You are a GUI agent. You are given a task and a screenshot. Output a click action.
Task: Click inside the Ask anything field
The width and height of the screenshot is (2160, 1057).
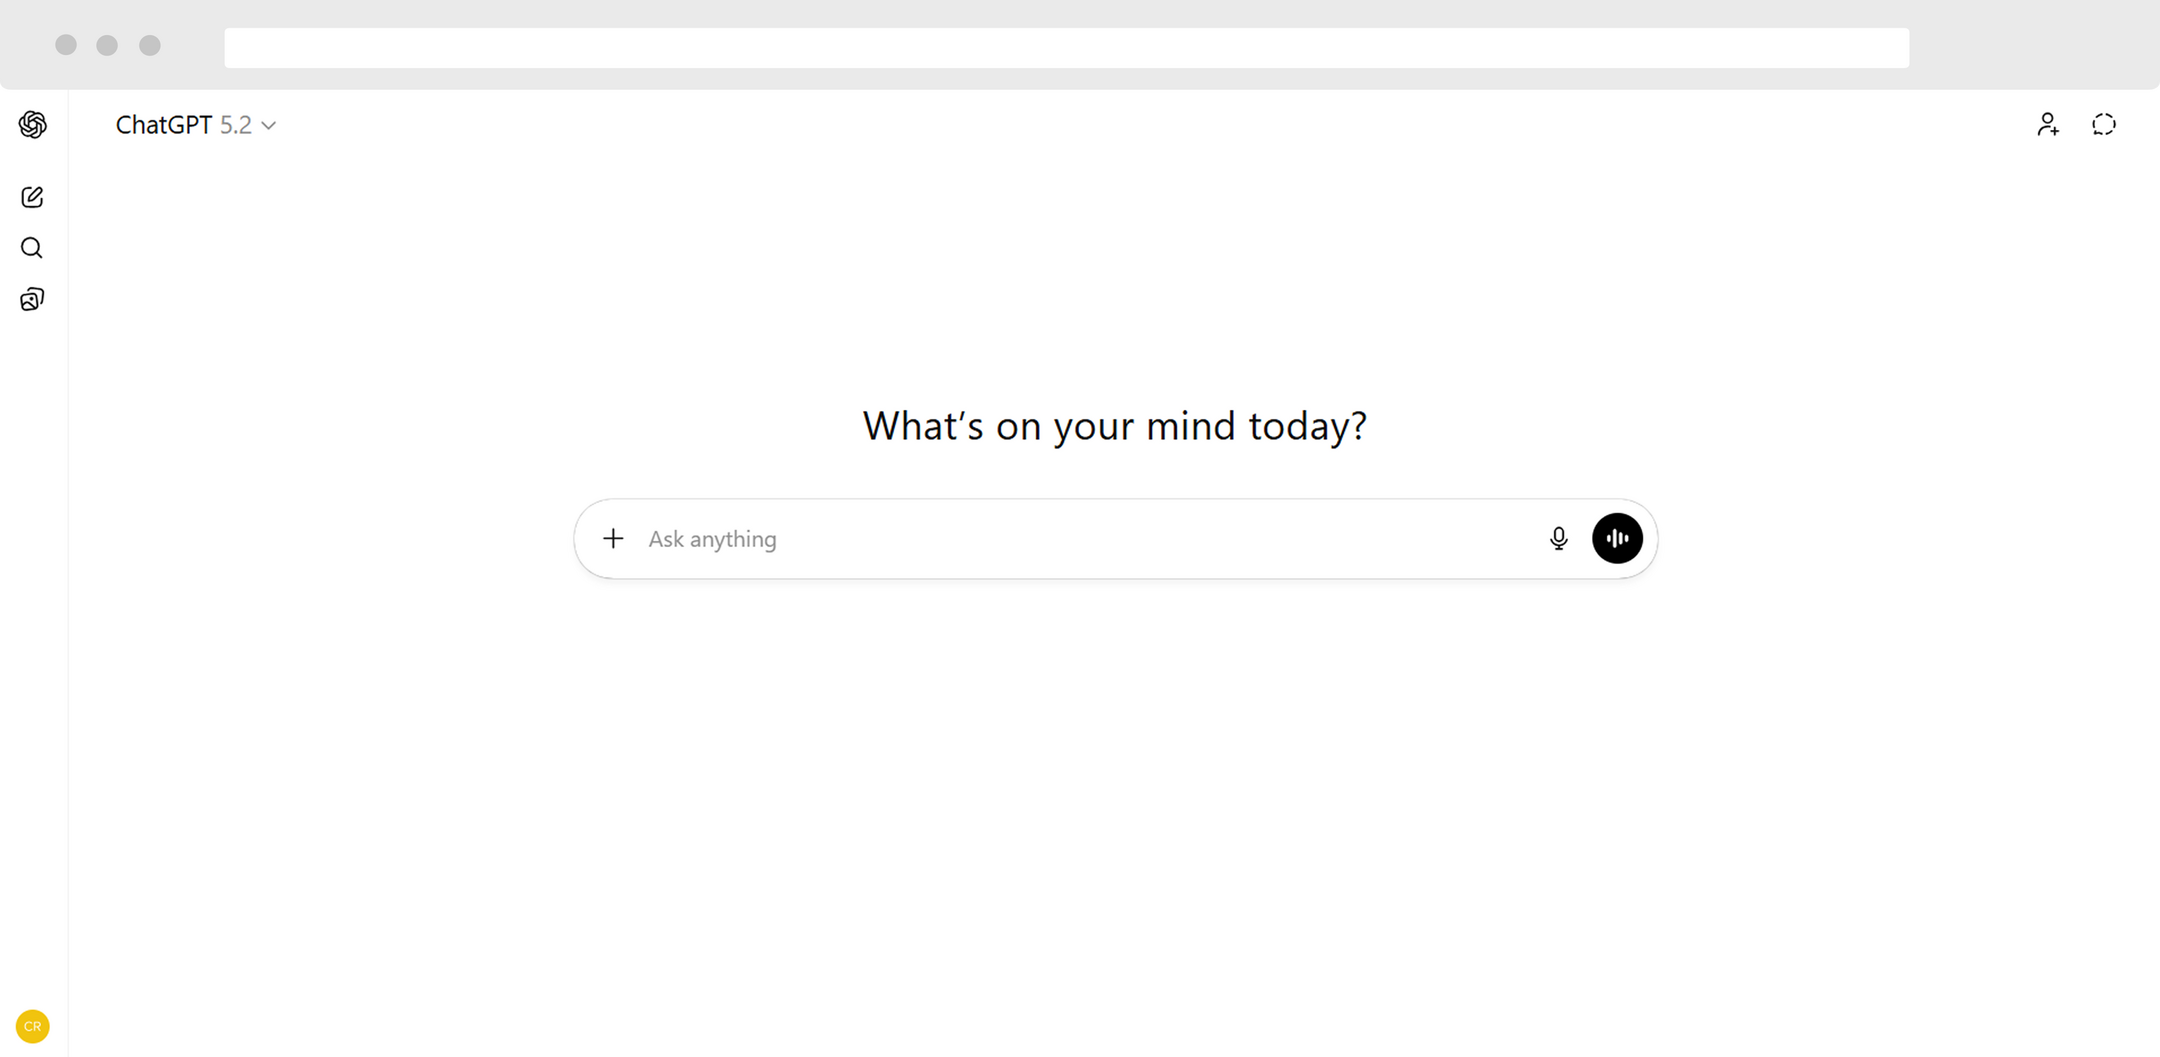click(1000, 538)
